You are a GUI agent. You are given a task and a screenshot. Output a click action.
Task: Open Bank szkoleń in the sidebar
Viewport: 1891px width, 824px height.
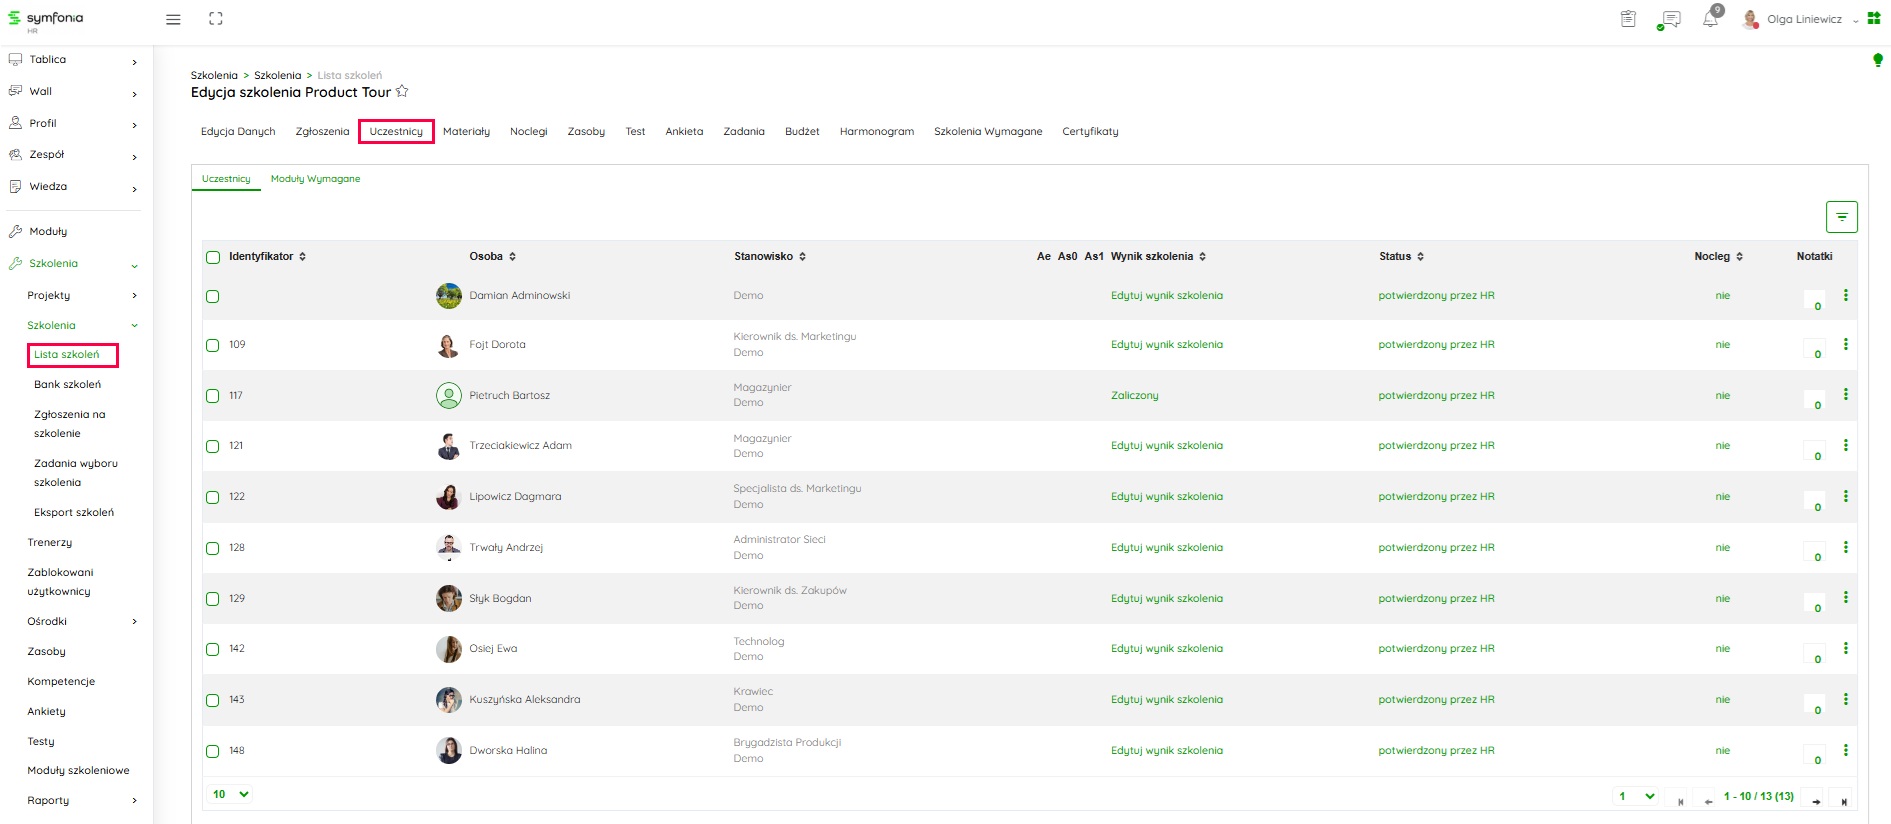pos(67,385)
